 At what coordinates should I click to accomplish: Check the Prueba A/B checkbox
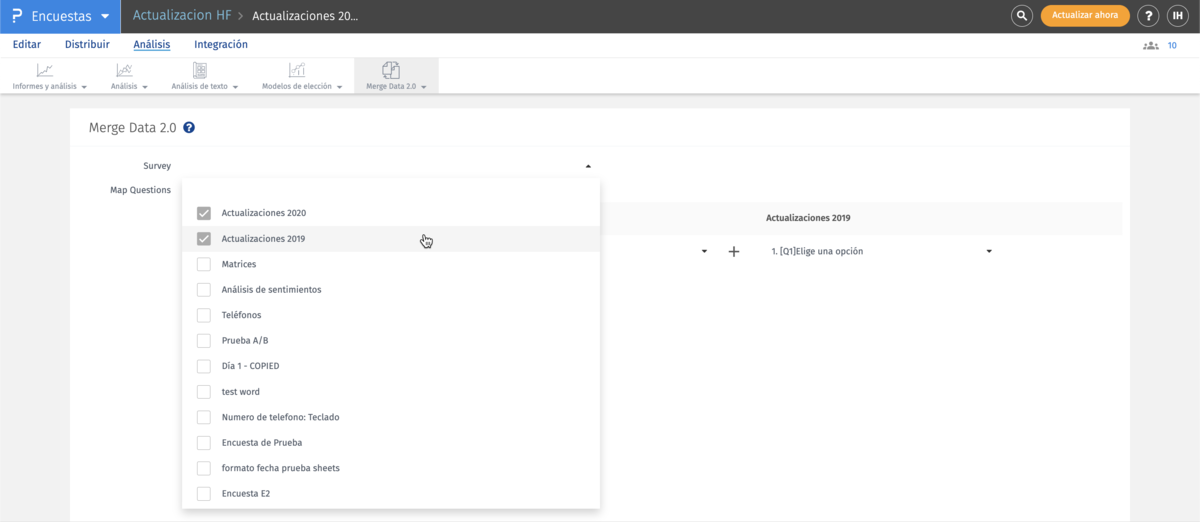point(204,341)
